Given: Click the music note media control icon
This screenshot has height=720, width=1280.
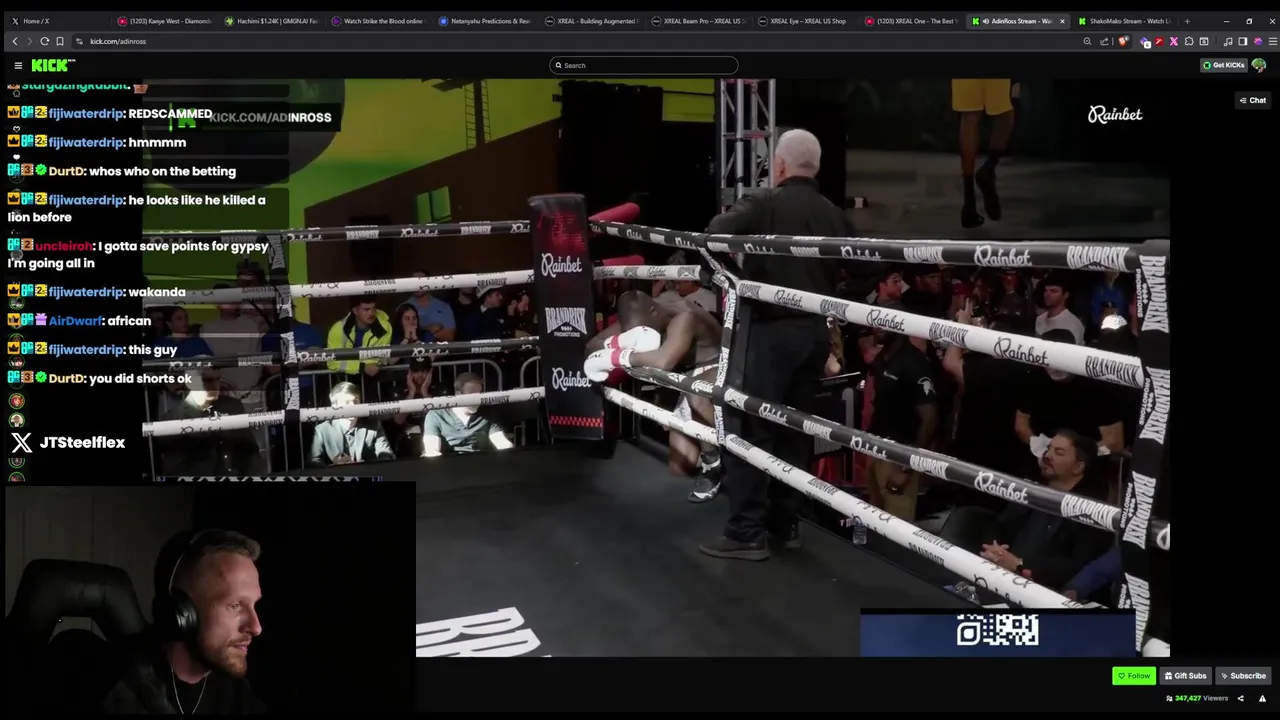Looking at the screenshot, I should (x=1227, y=41).
